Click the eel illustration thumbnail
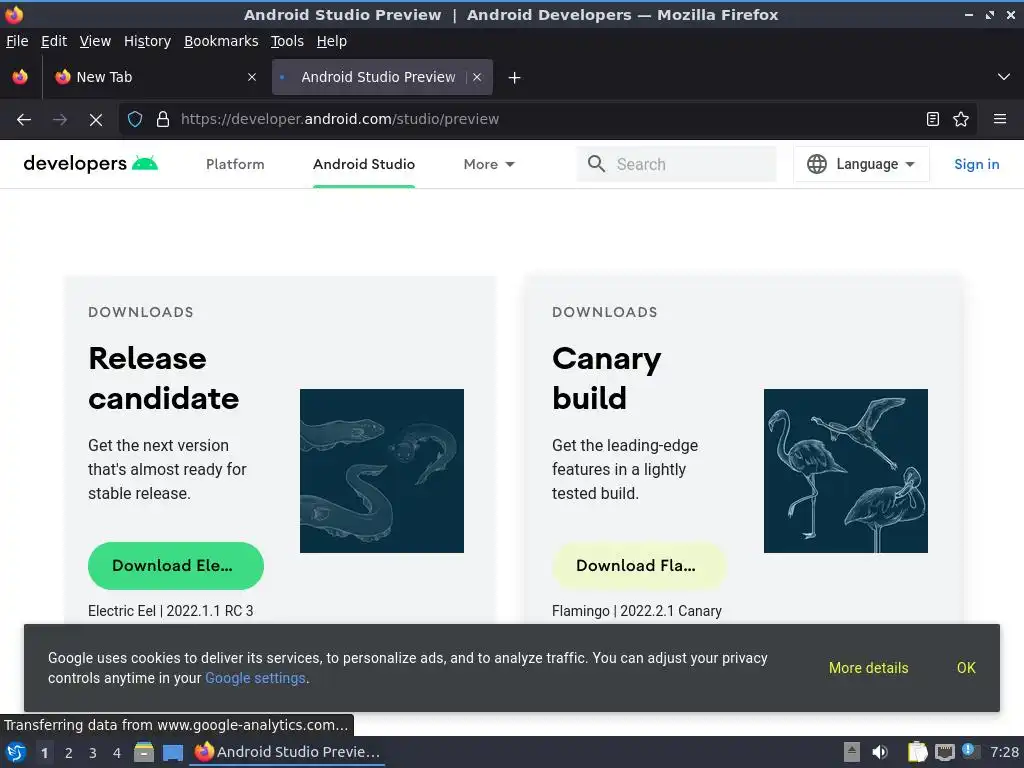Image resolution: width=1024 pixels, height=768 pixels. pyautogui.click(x=382, y=471)
